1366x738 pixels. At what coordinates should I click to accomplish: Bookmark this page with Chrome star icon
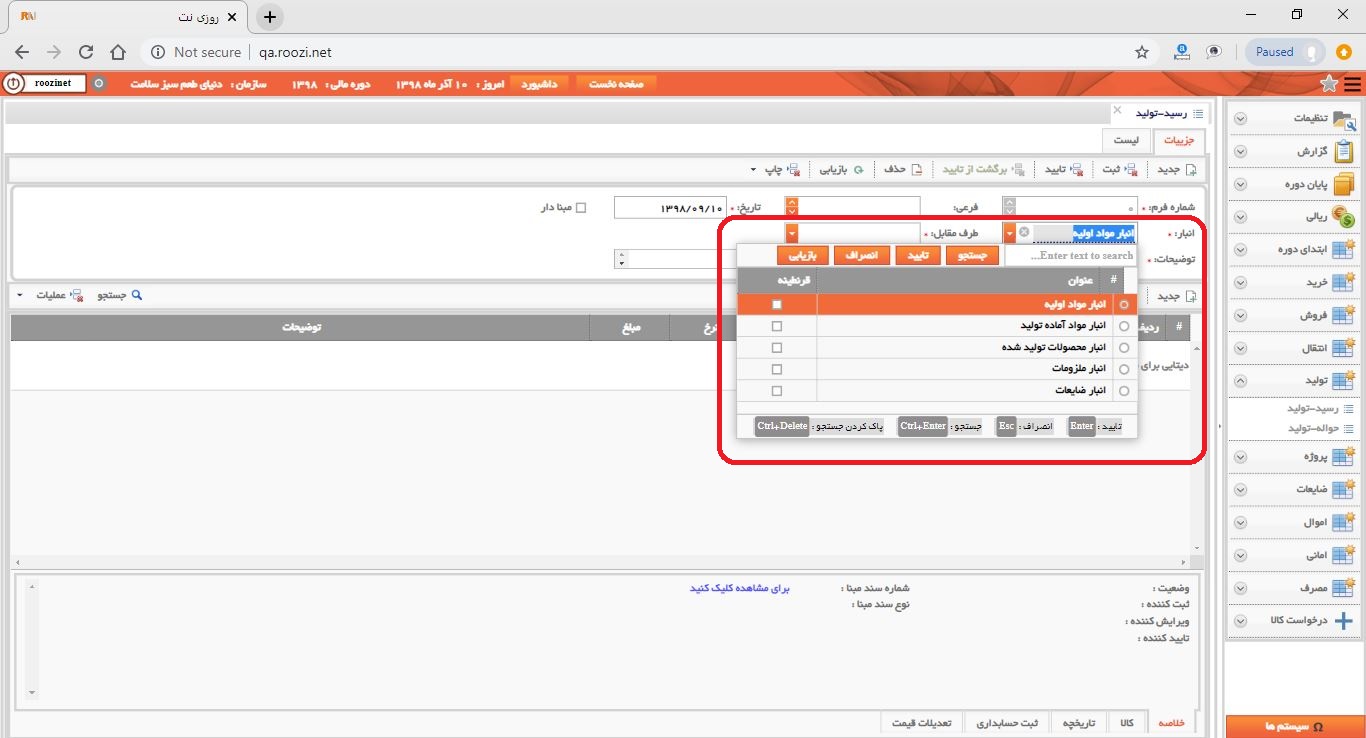click(1141, 52)
